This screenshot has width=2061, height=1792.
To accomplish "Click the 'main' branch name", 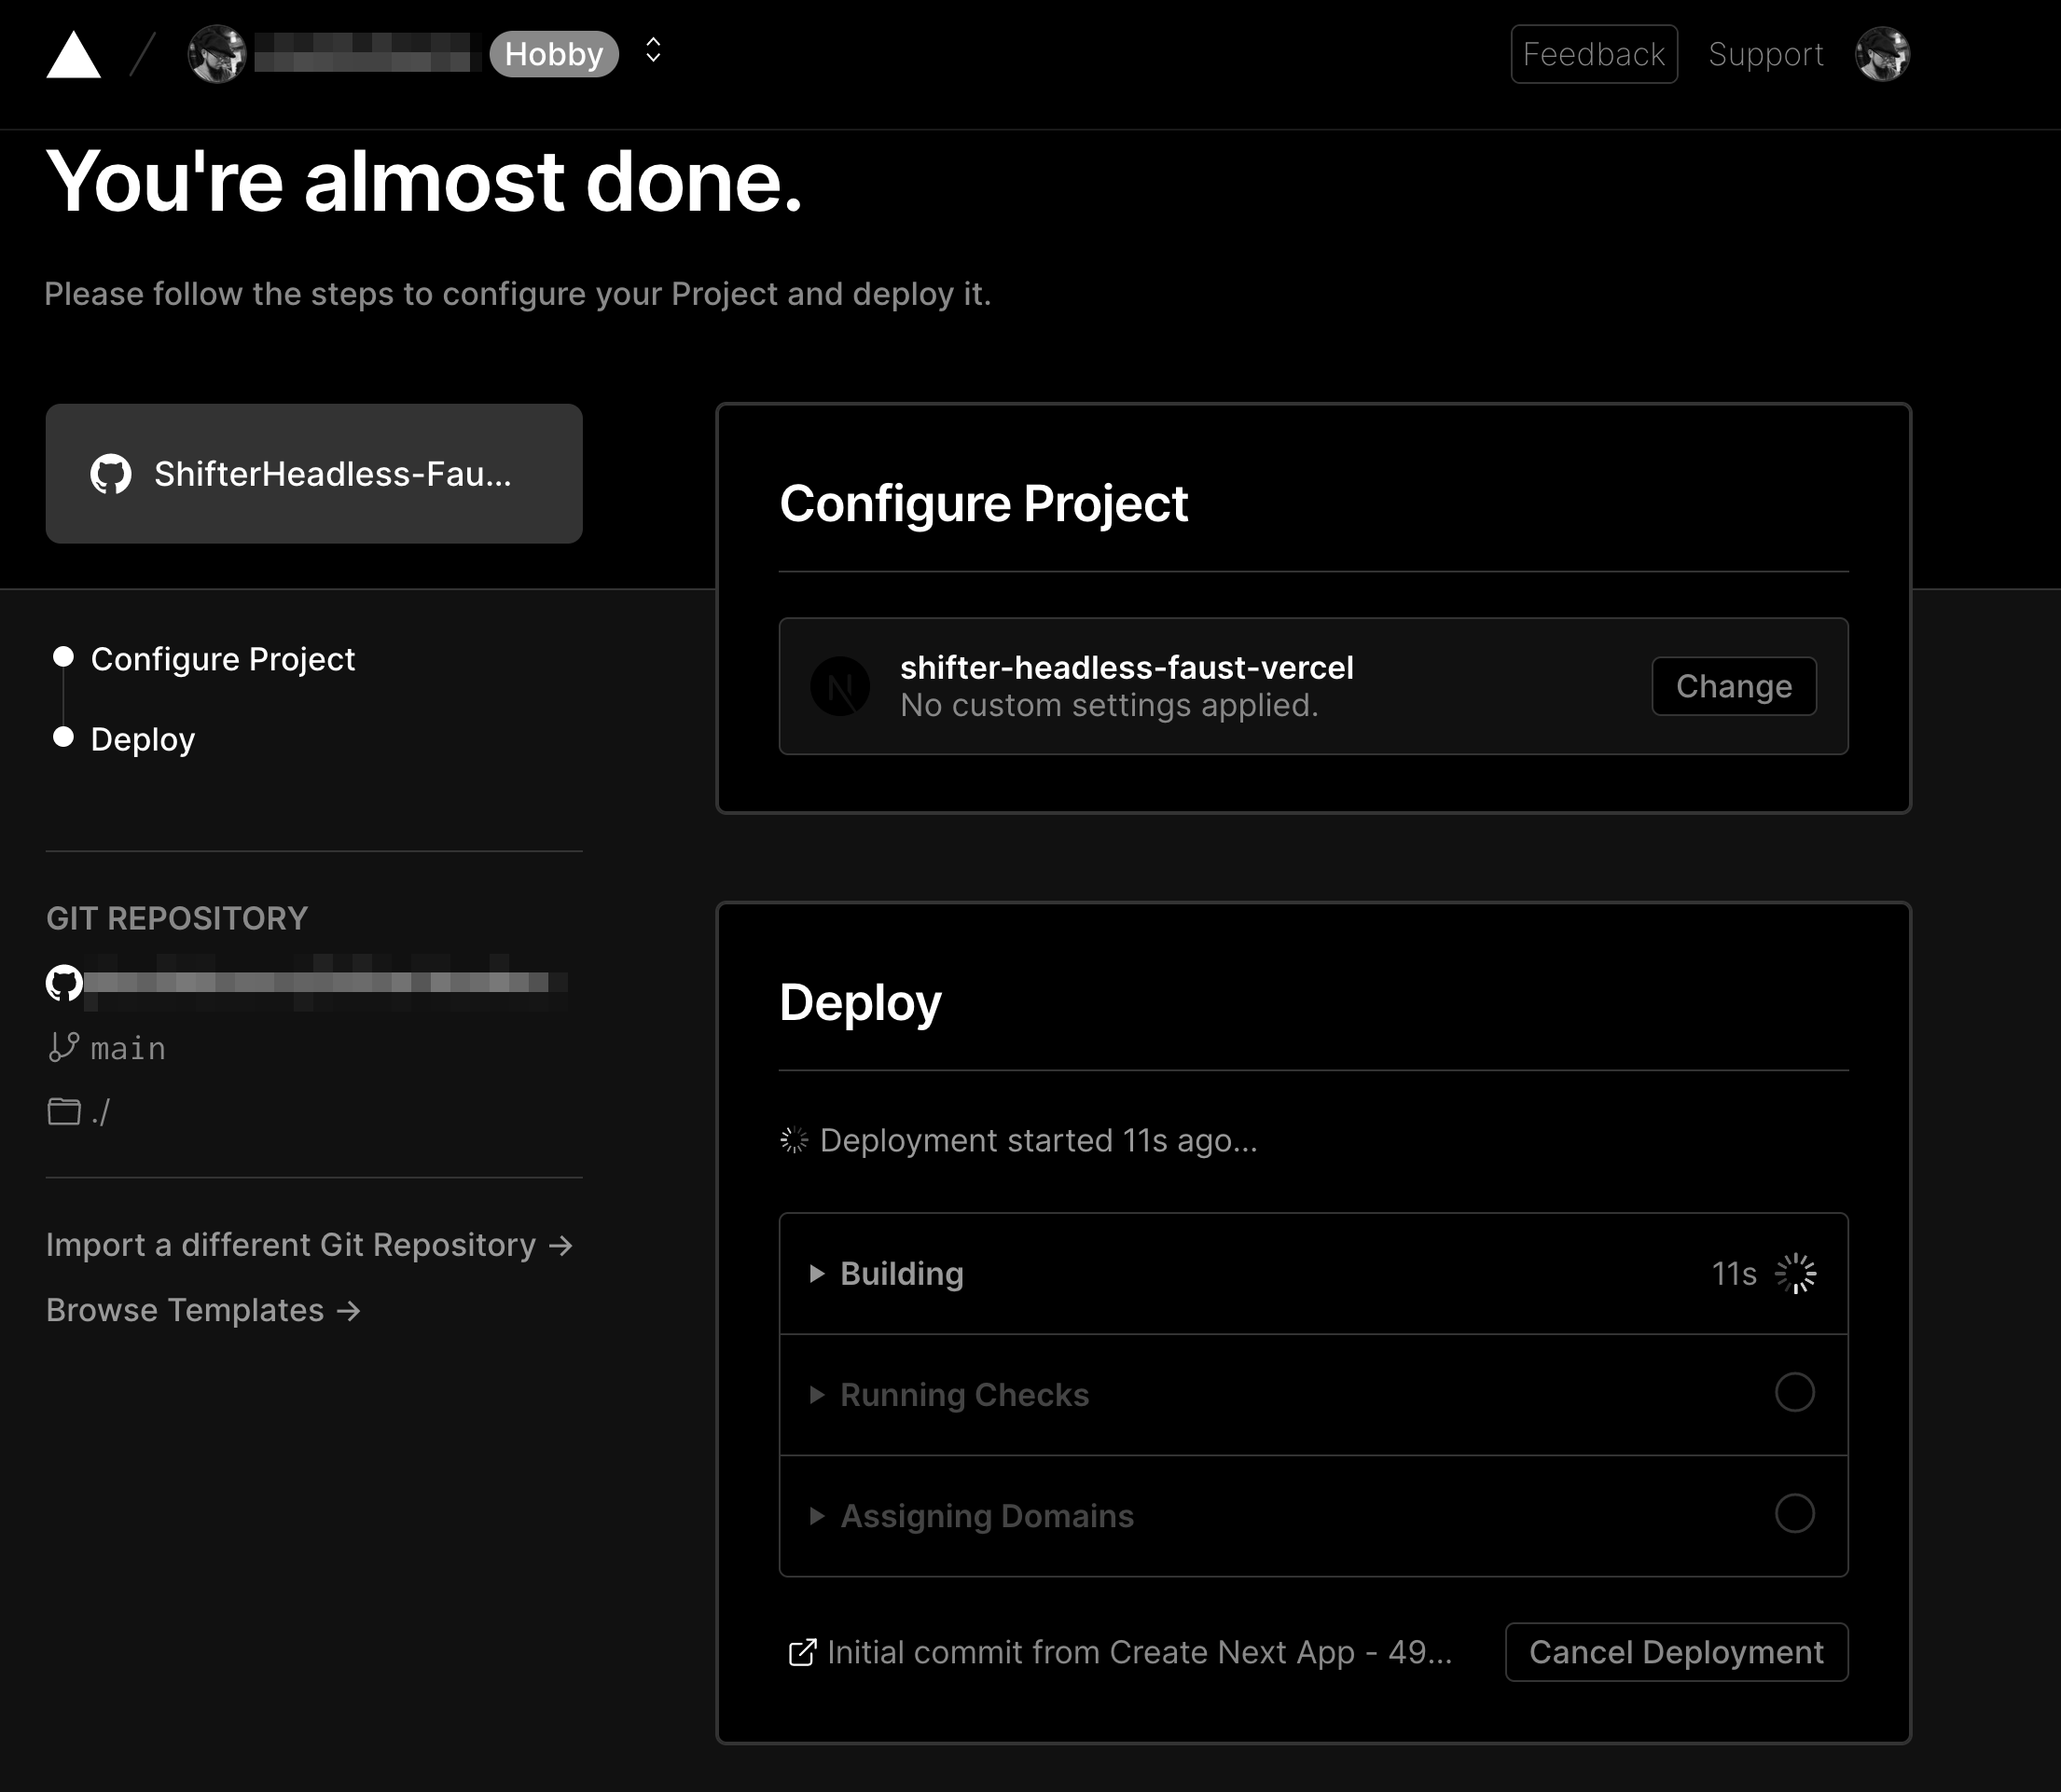I will click(x=128, y=1048).
